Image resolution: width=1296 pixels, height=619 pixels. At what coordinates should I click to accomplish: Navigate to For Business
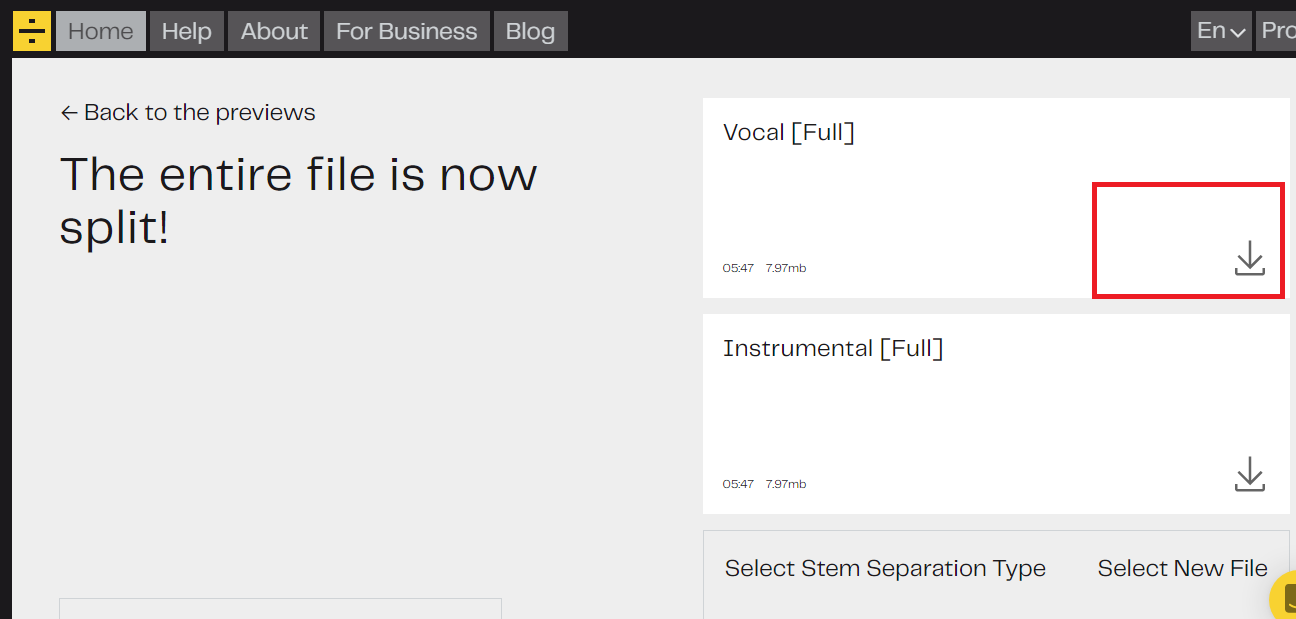406,31
